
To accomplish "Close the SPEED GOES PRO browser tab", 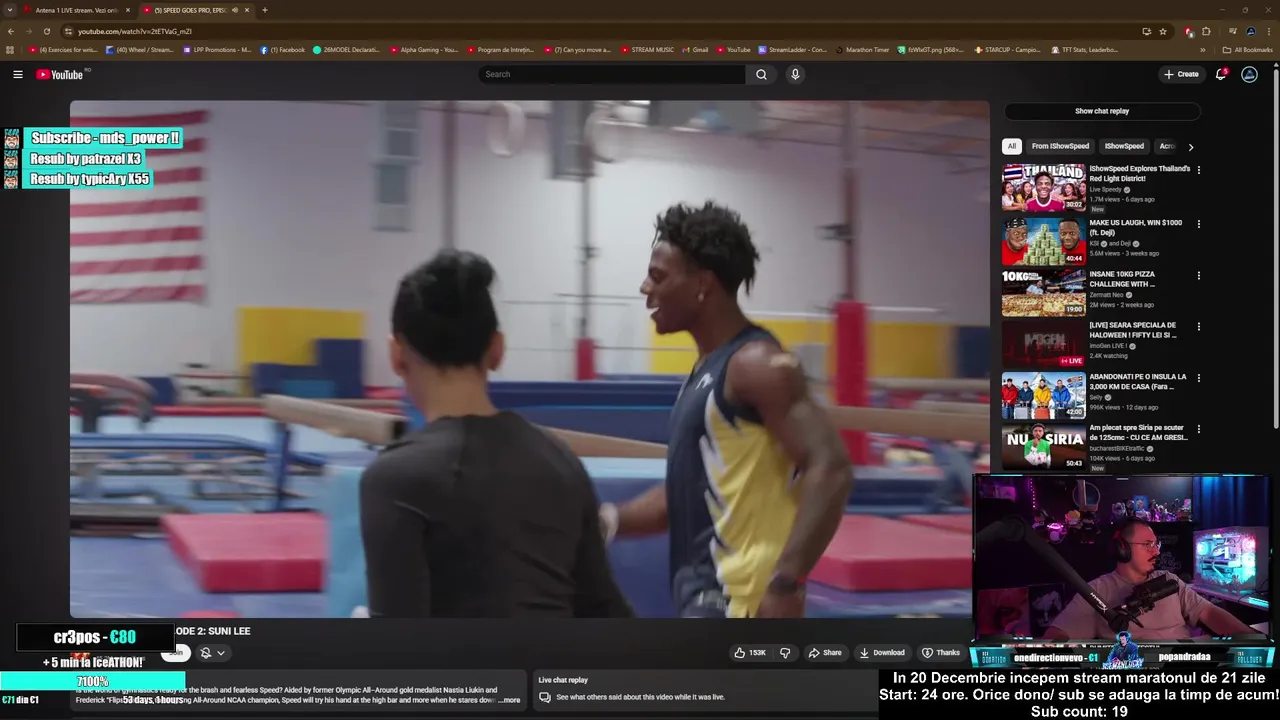I will (247, 10).
